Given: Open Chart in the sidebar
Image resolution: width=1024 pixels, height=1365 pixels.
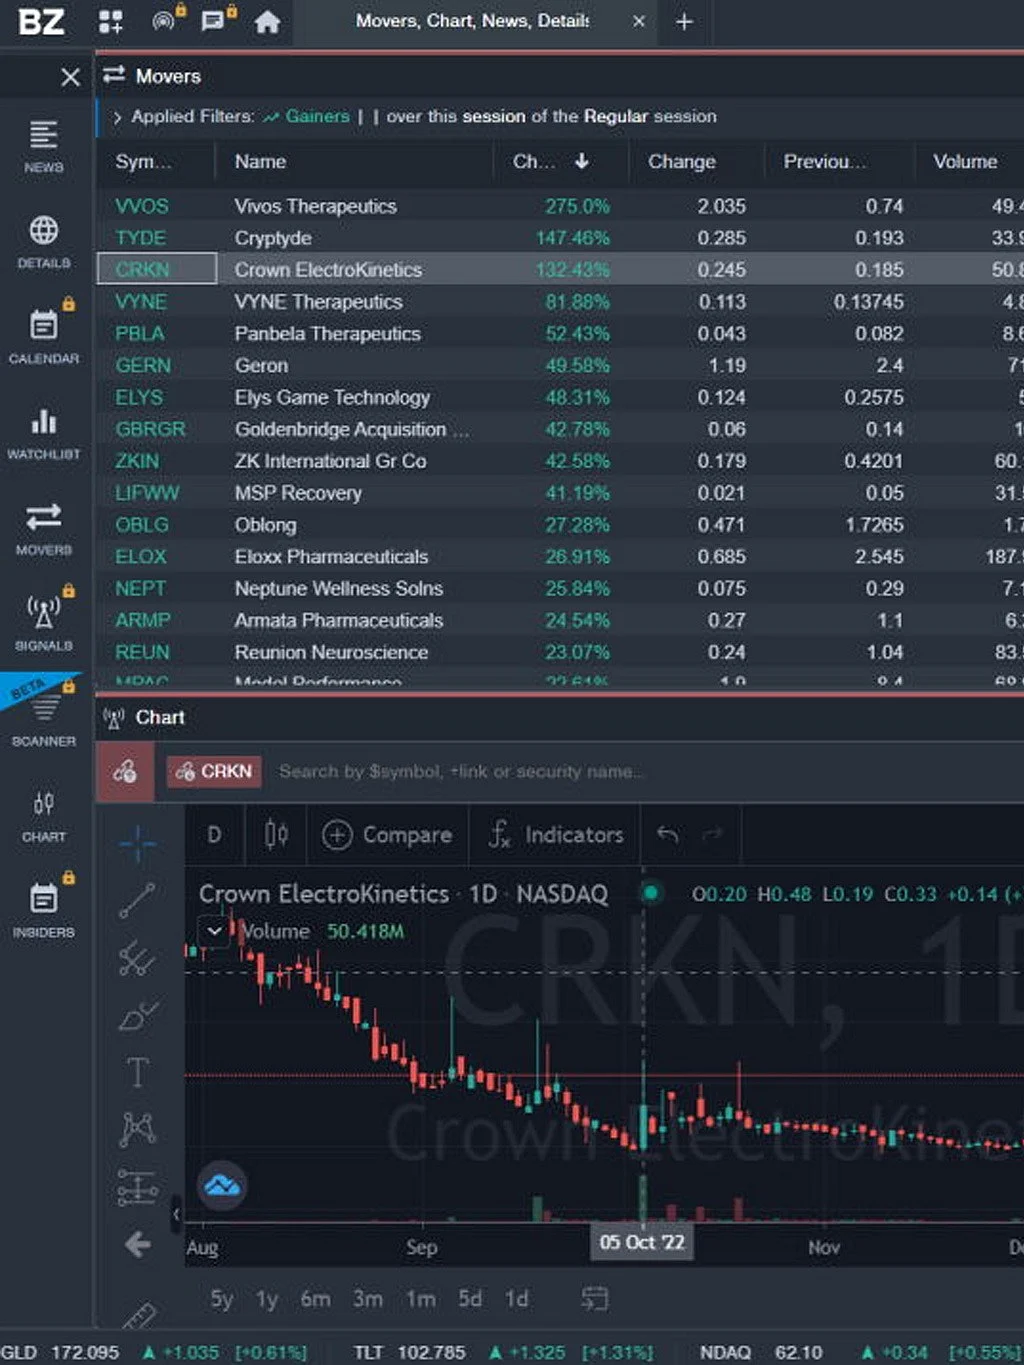Looking at the screenshot, I should point(44,816).
